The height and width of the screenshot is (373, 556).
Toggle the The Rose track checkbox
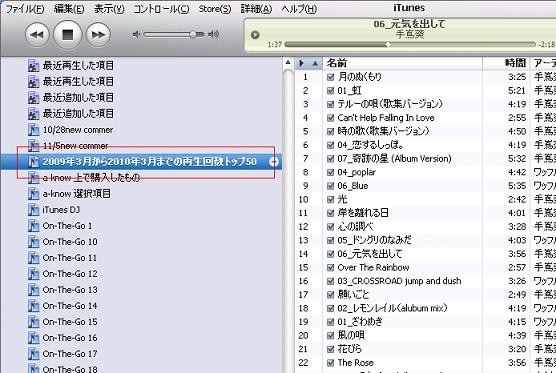pos(330,363)
